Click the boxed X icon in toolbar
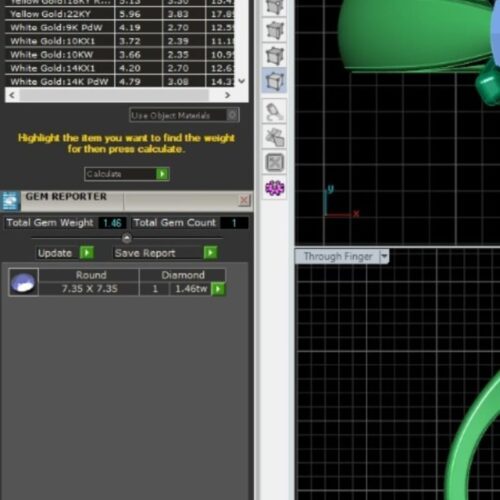The image size is (500, 500). click(x=275, y=163)
